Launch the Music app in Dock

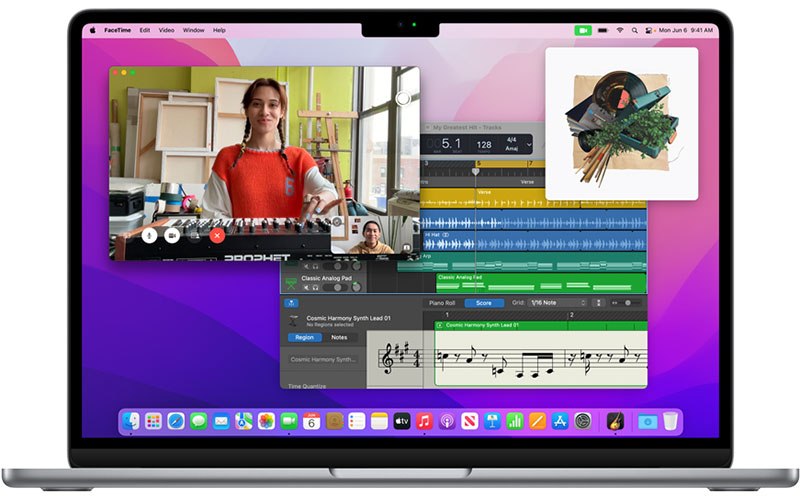point(424,422)
